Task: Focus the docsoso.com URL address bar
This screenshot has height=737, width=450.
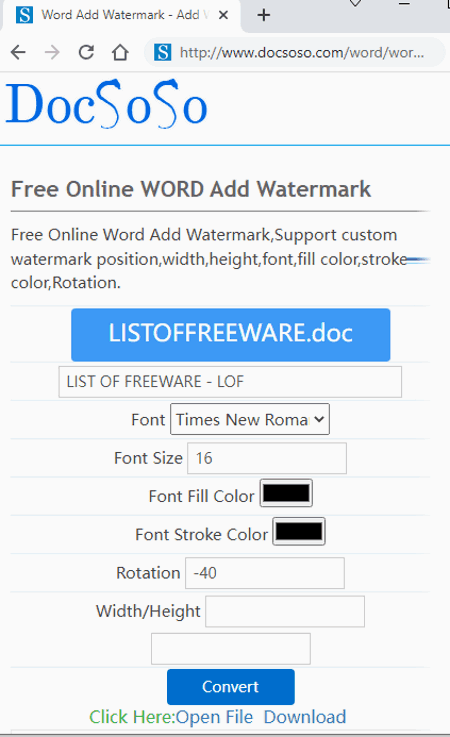Action: click(x=302, y=52)
